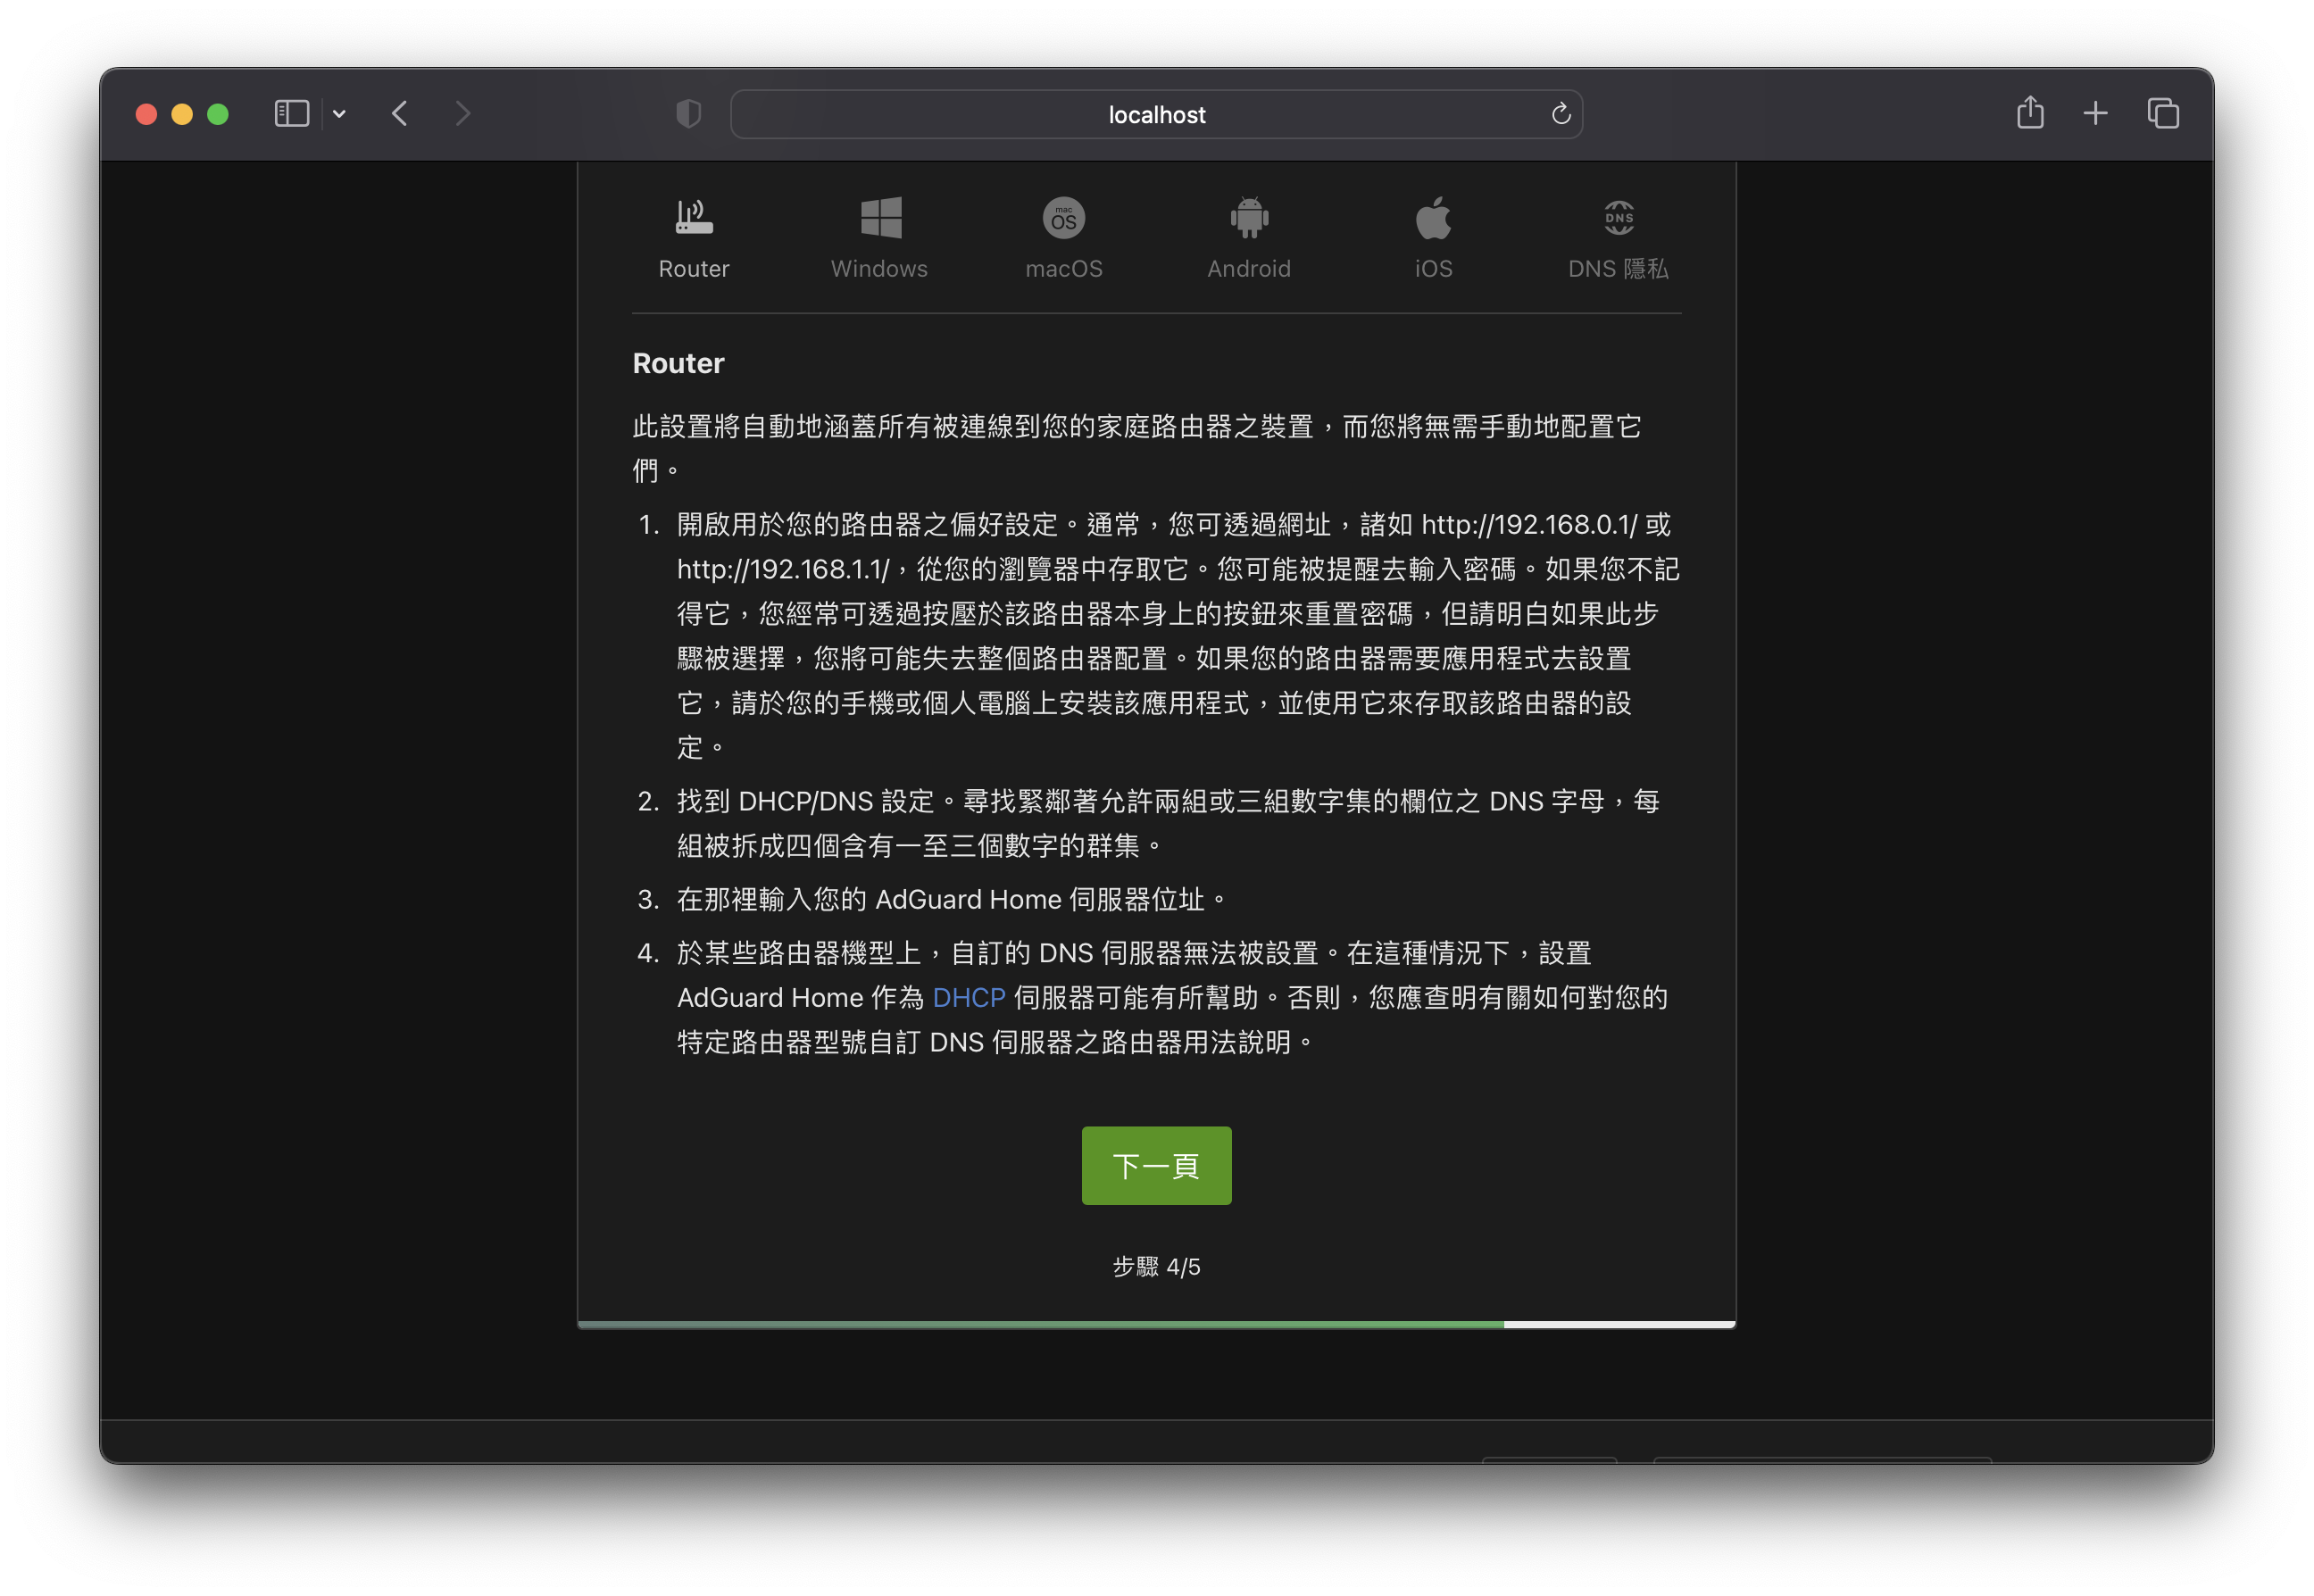
Task: Click the red close window button
Action: pyautogui.click(x=146, y=114)
